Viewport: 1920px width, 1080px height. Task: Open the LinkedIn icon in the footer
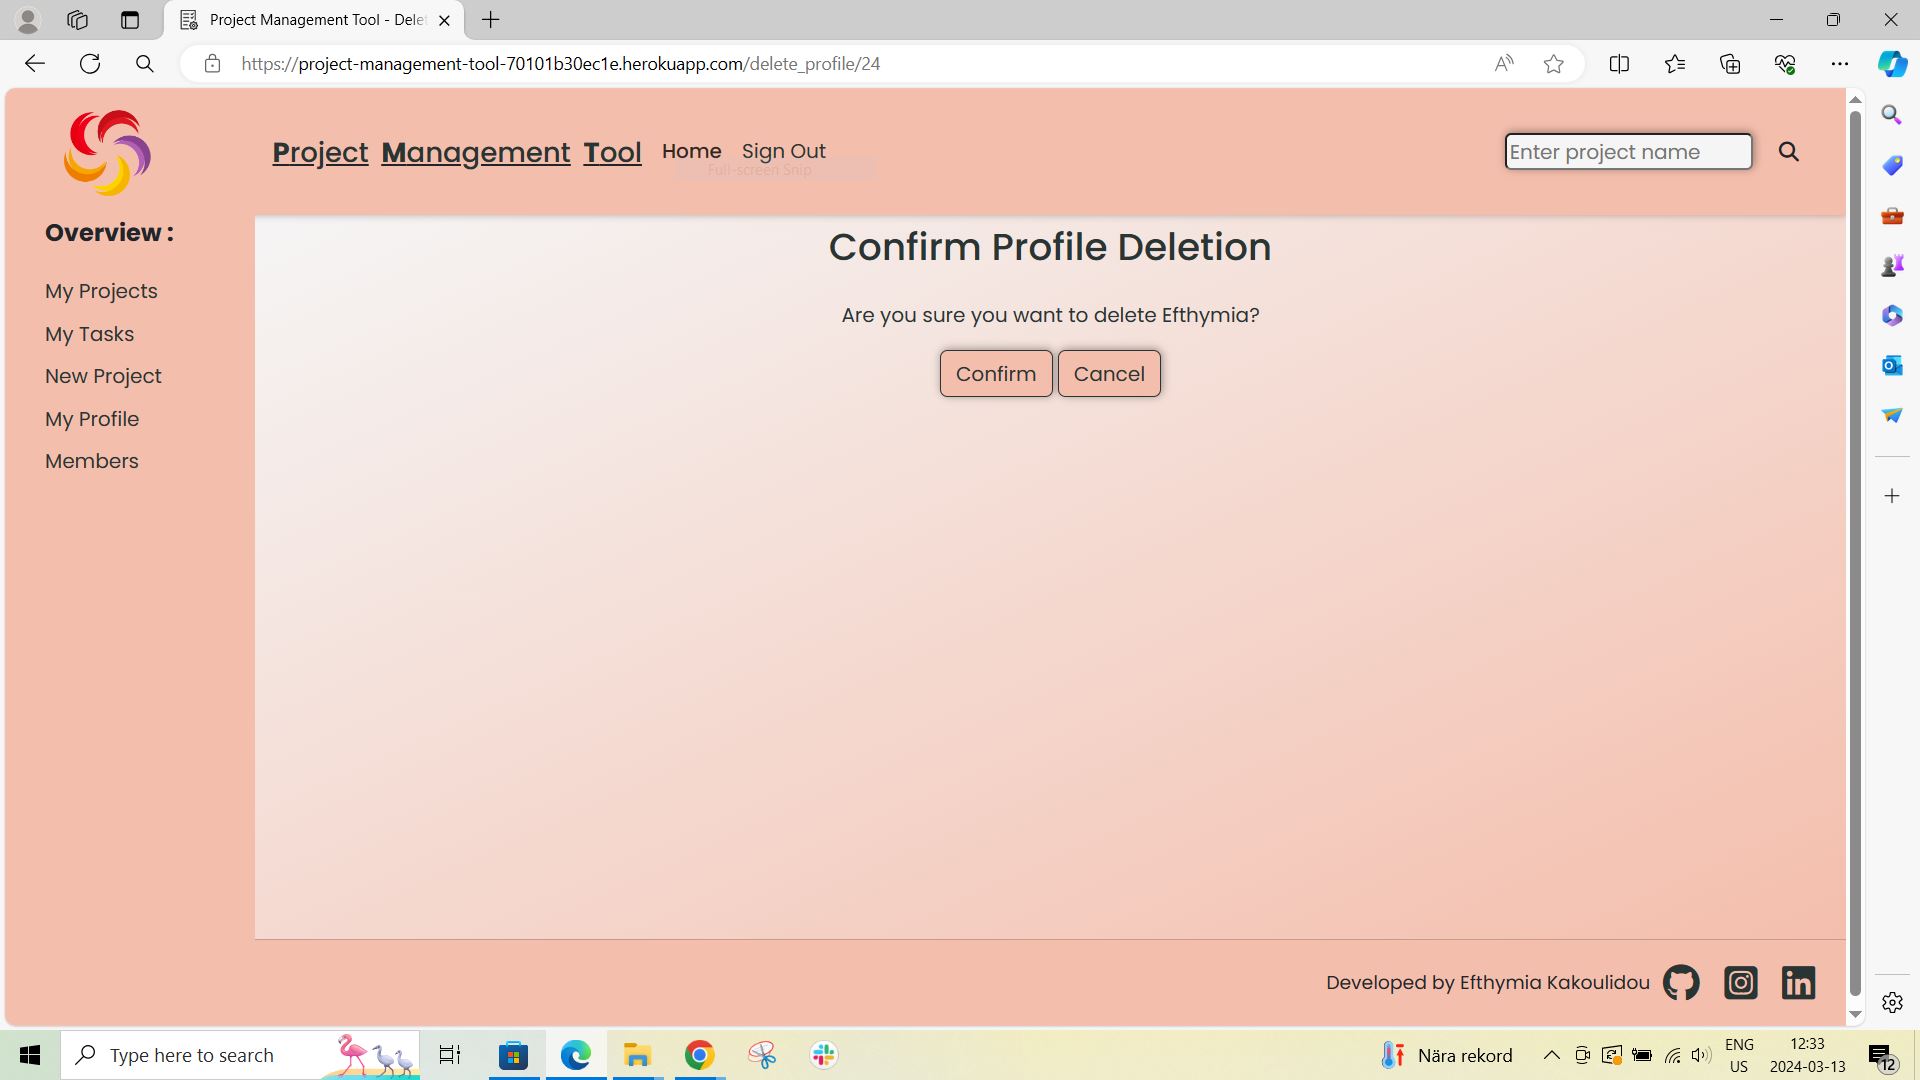coord(1797,982)
